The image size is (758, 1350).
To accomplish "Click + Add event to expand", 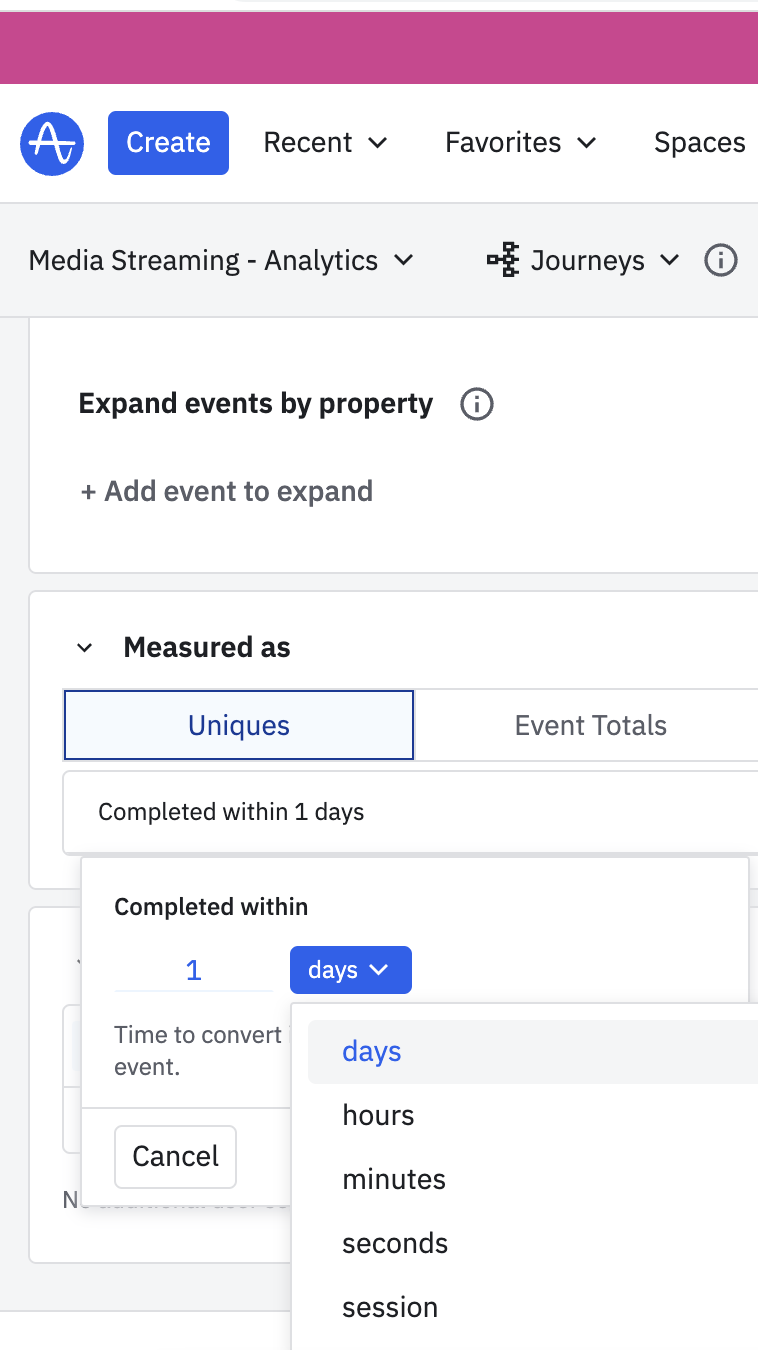I will (x=227, y=492).
